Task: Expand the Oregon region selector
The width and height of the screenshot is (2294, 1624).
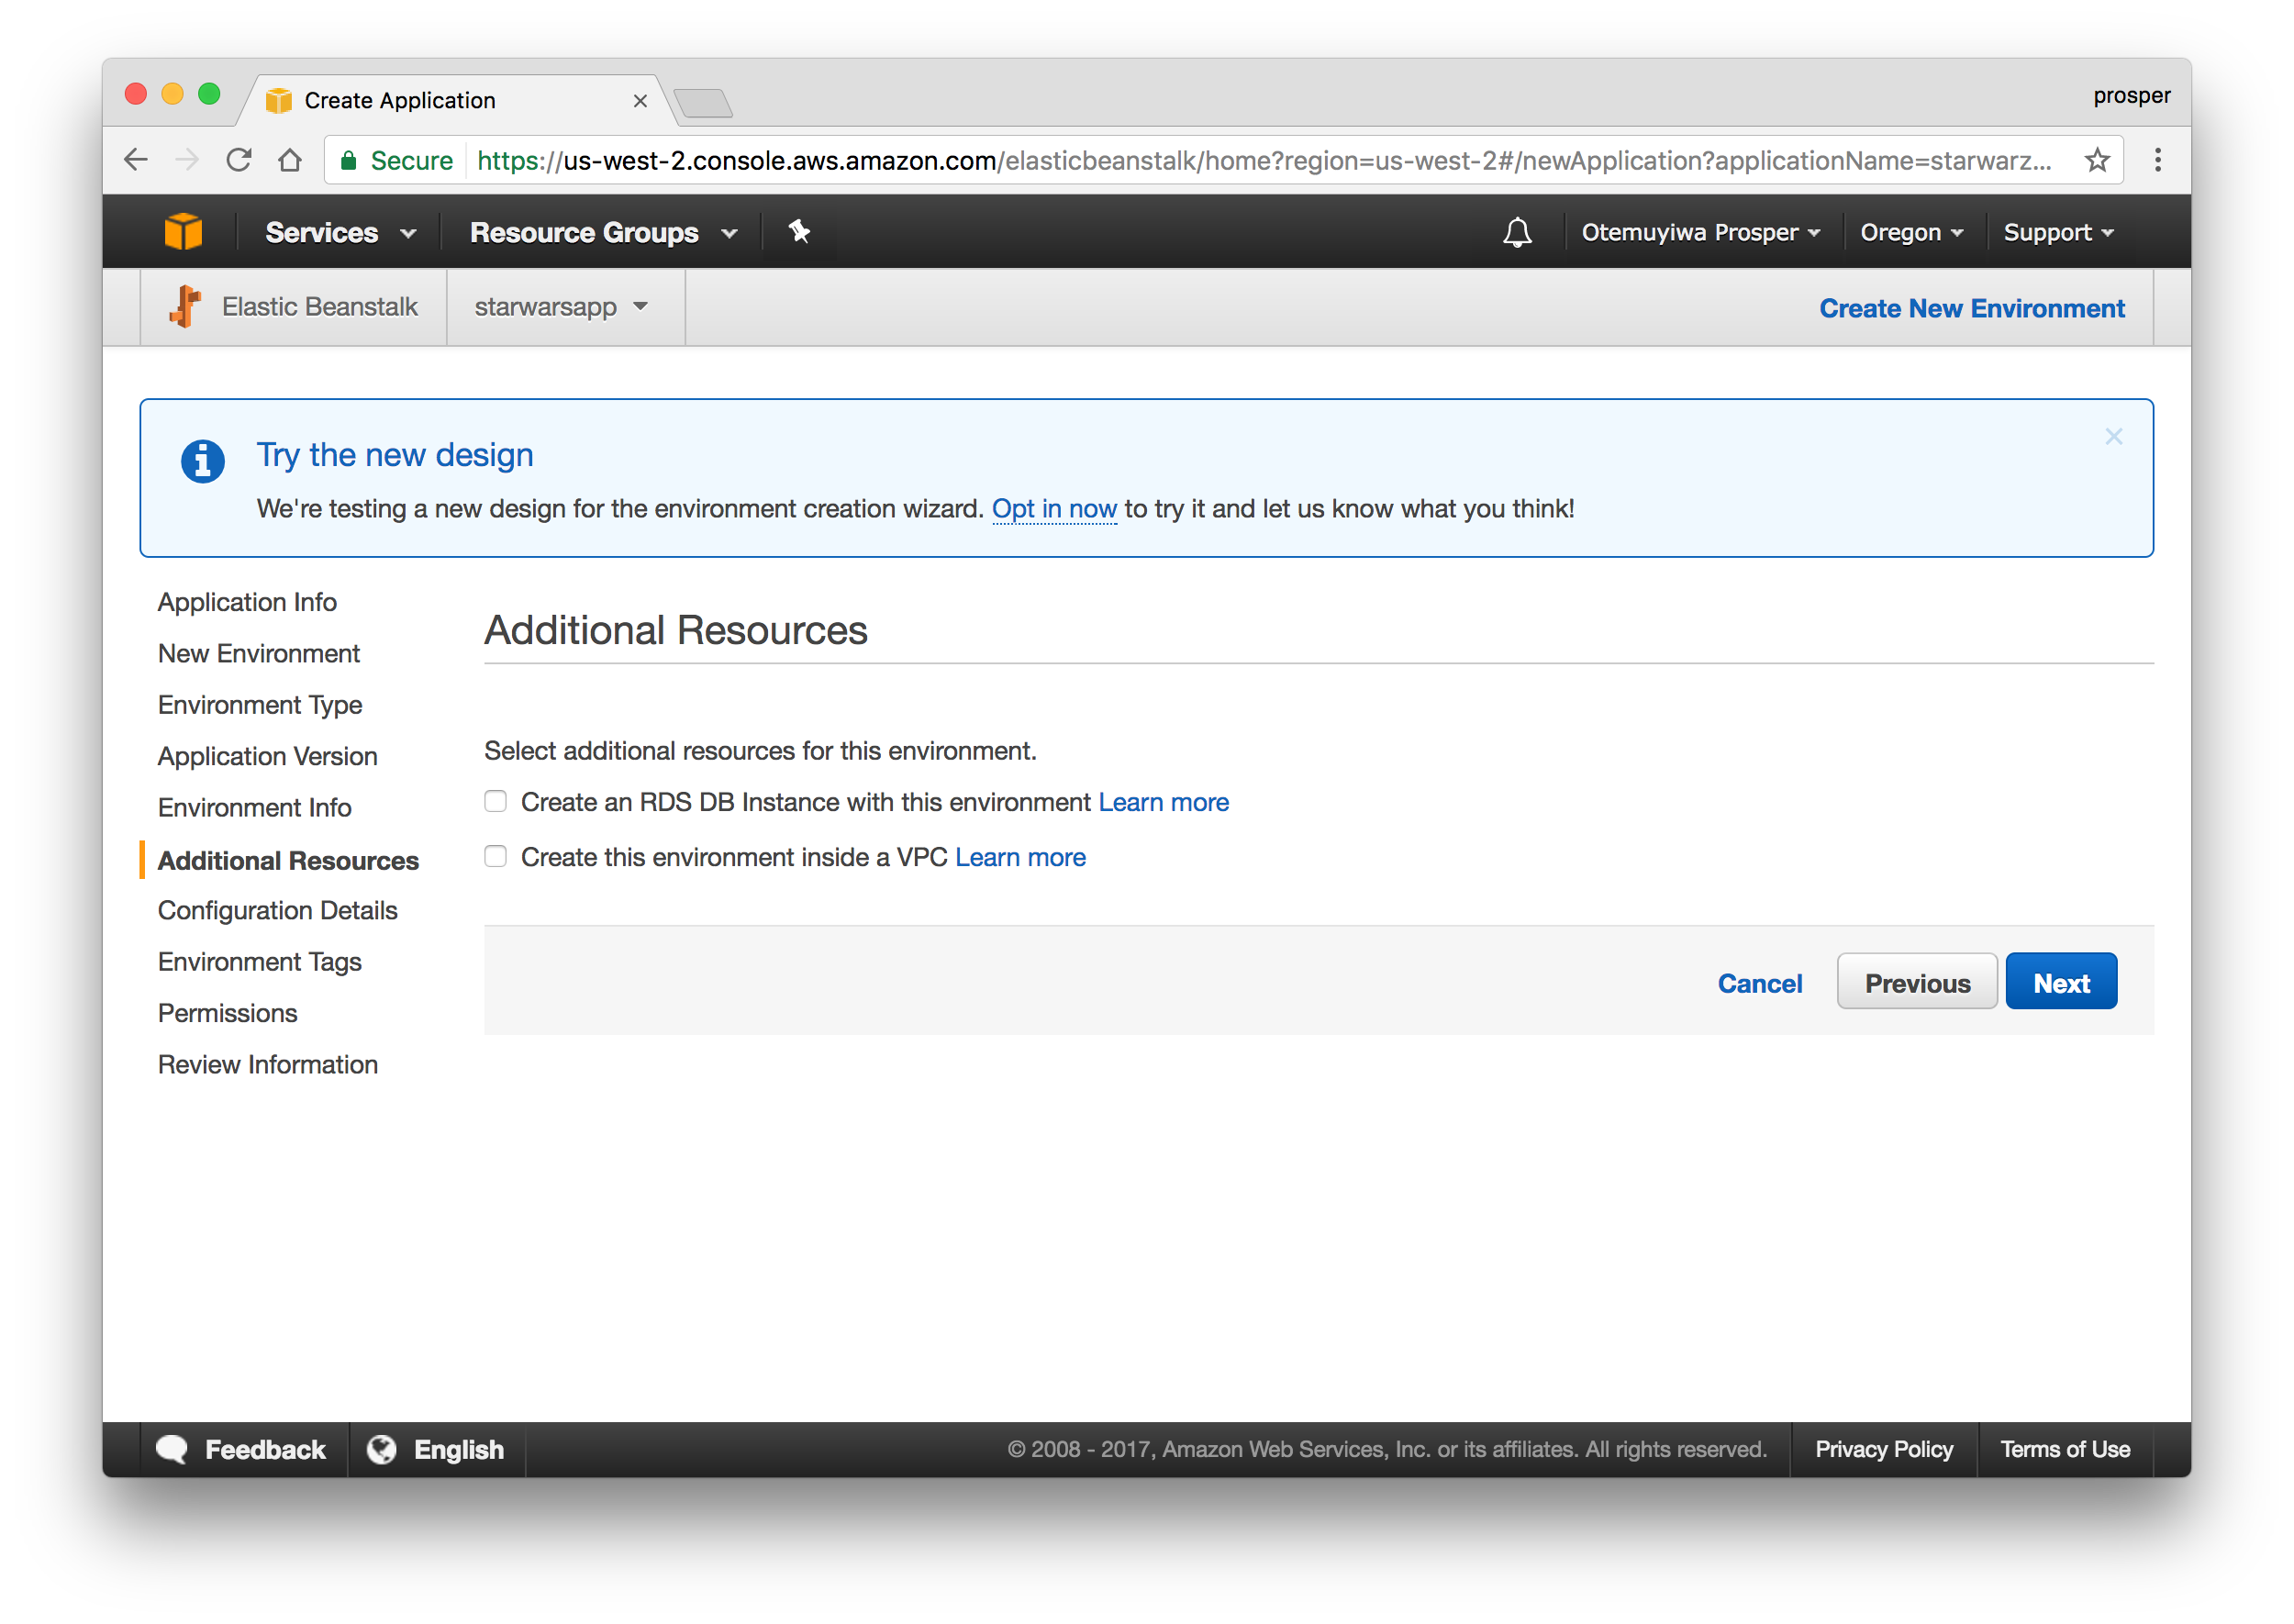Action: [x=1911, y=233]
